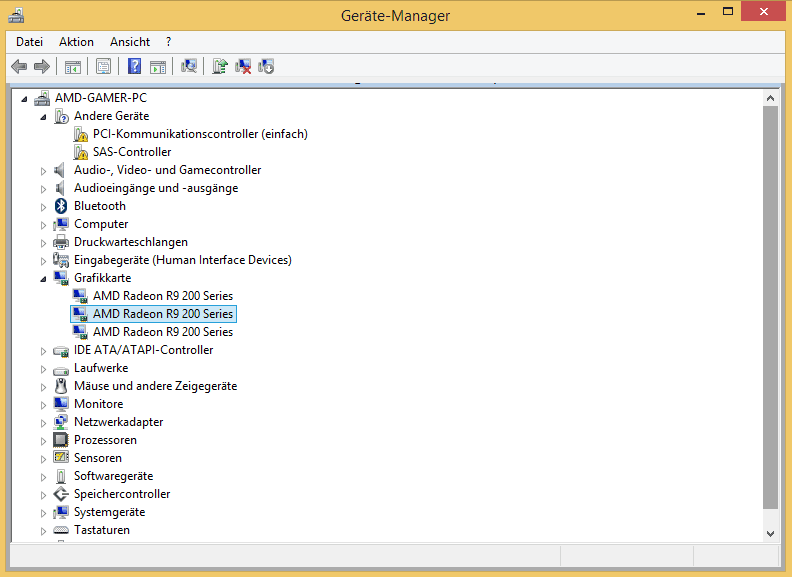Open the Aktion menu

click(76, 42)
